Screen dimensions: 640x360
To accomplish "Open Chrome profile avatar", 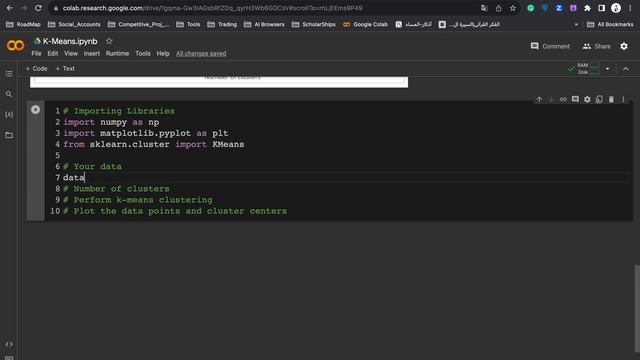I will coord(616,8).
